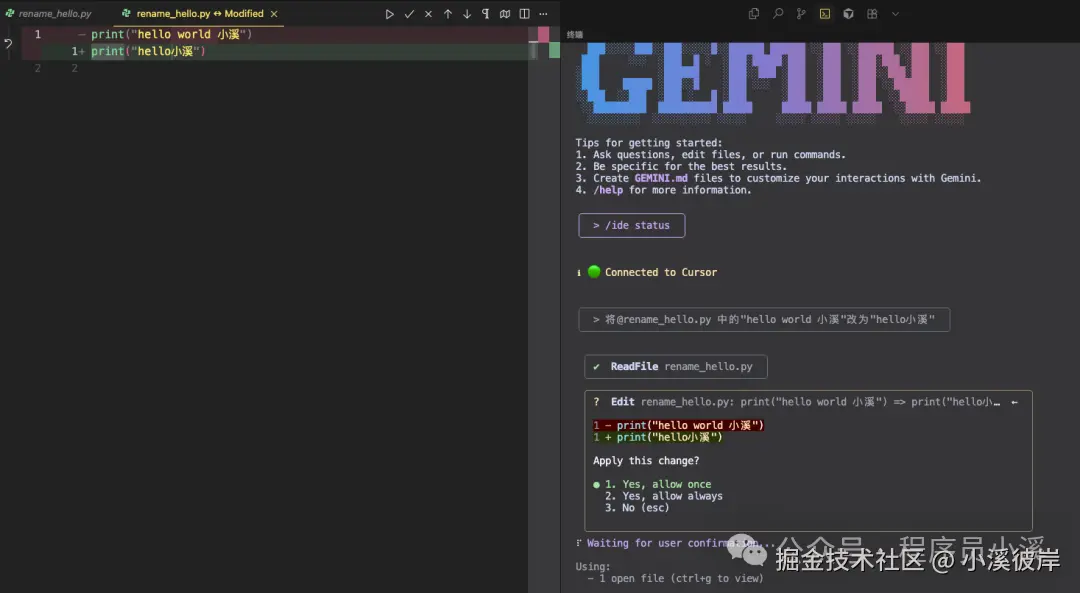Viewport: 1080px width, 593px height.
Task: Go to next change with down arrow
Action: pyautogui.click(x=467, y=14)
